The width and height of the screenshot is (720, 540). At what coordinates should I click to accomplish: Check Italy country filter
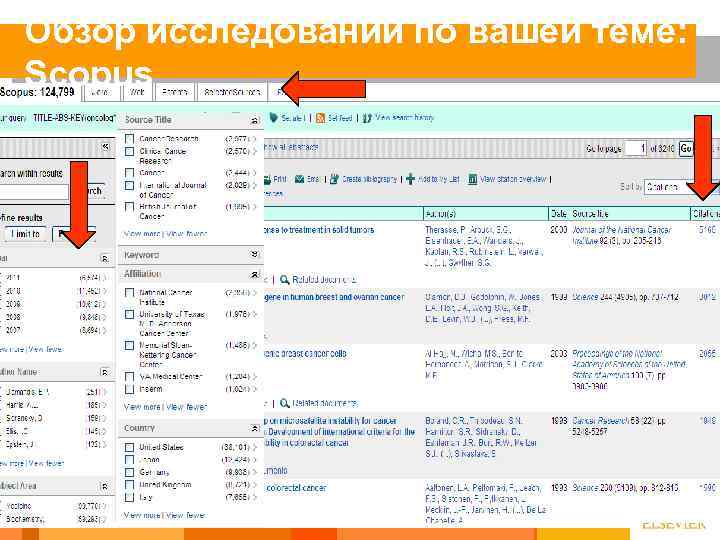point(129,497)
